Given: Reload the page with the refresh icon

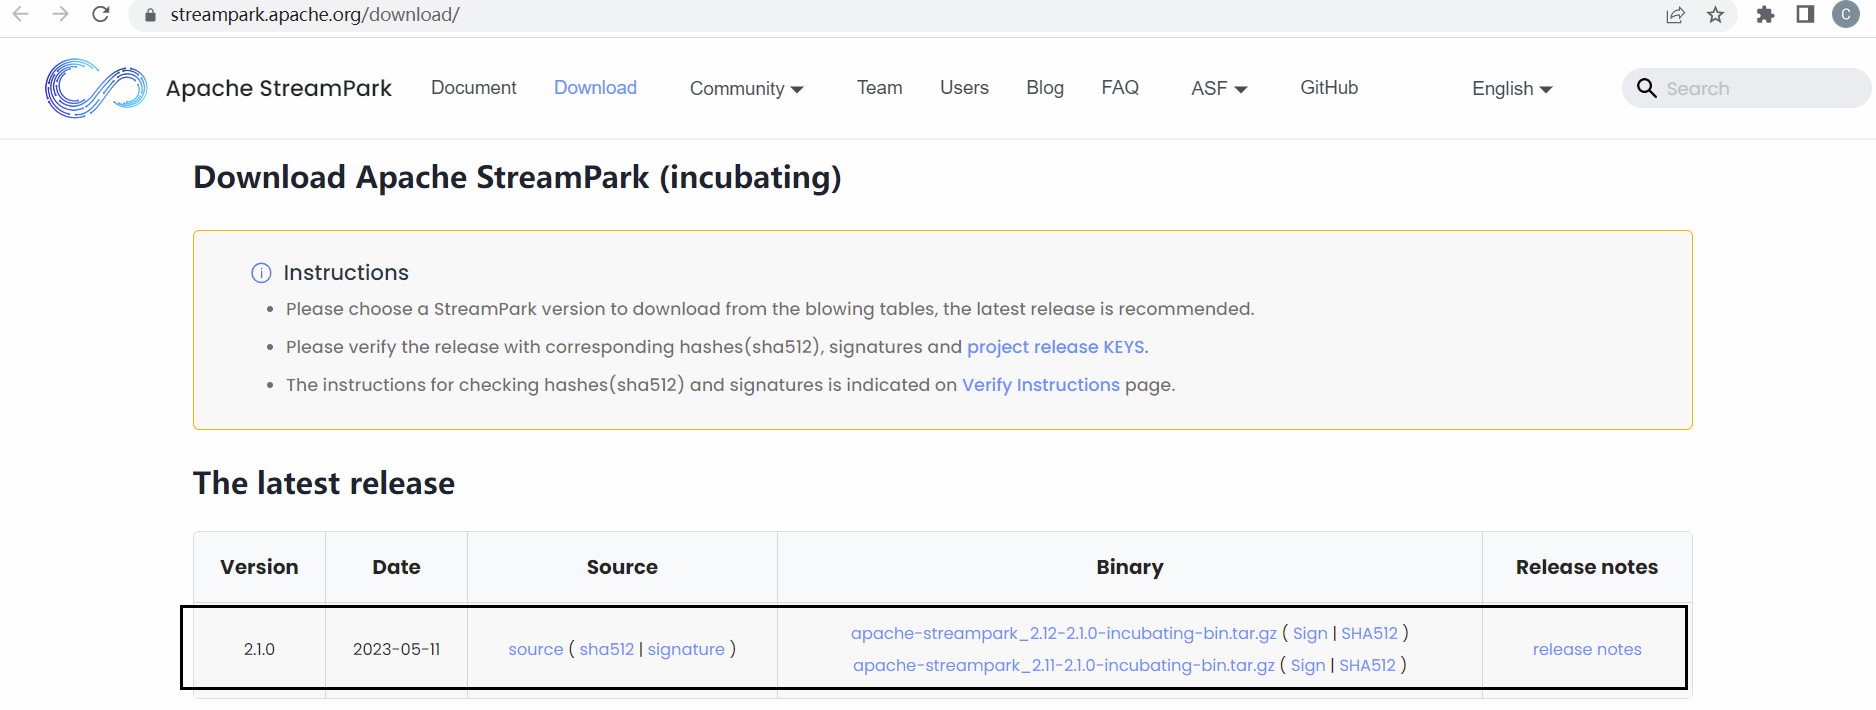Looking at the screenshot, I should pos(100,15).
